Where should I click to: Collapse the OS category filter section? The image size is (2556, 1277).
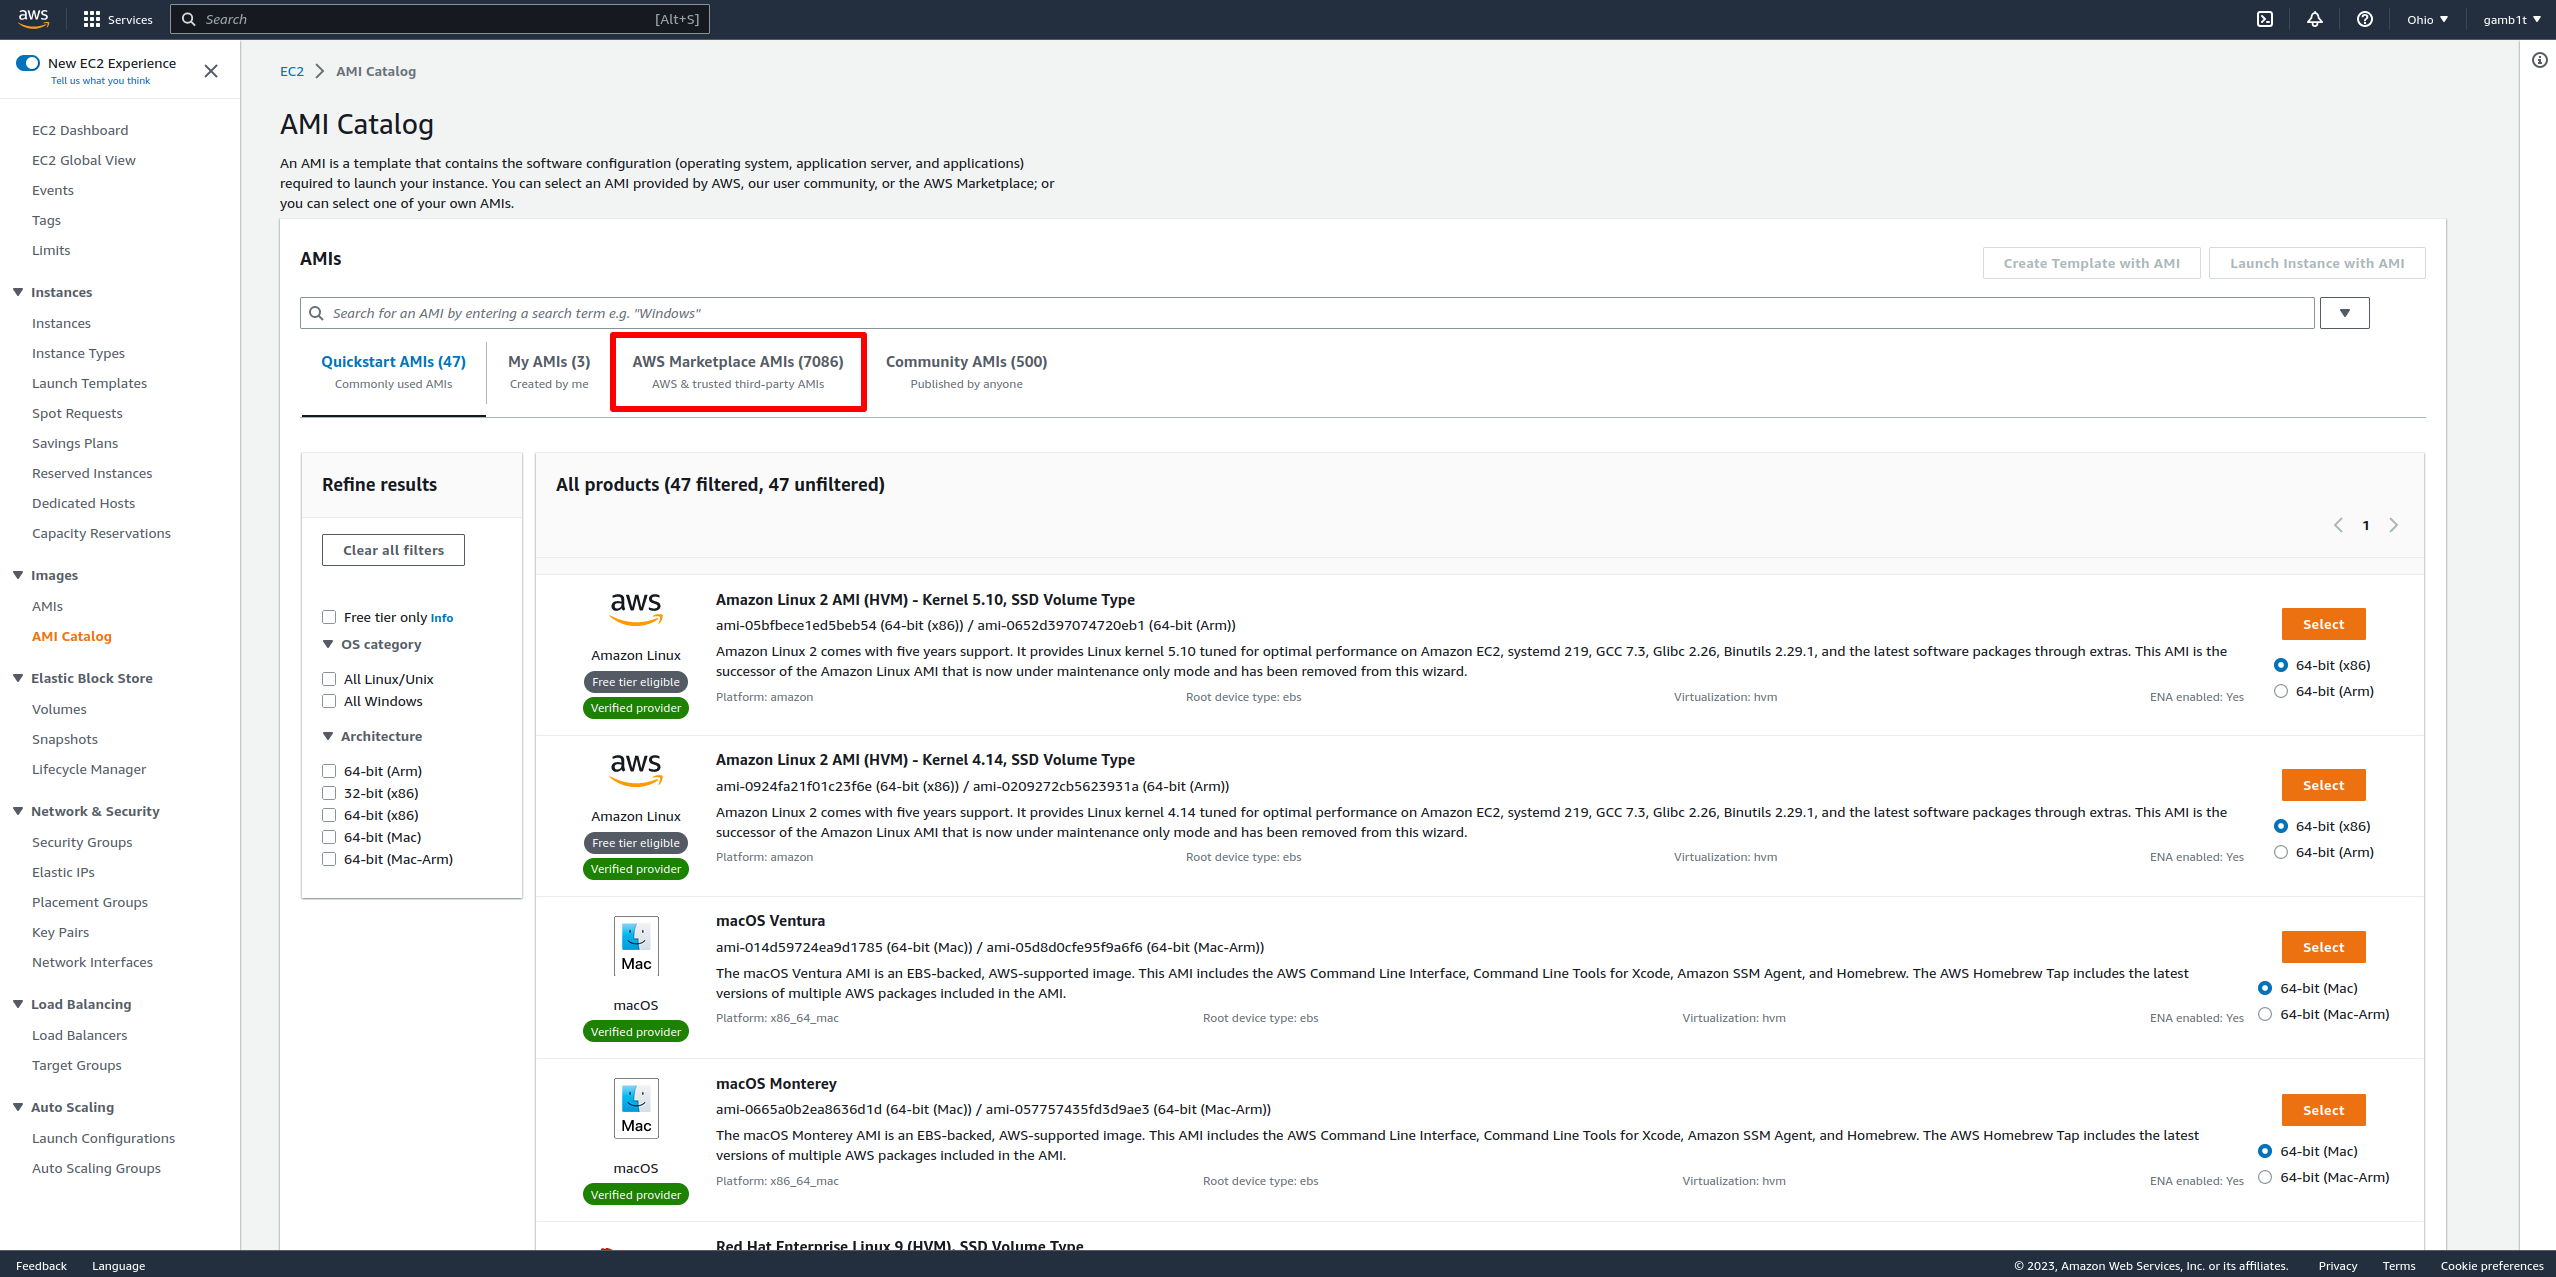328,644
